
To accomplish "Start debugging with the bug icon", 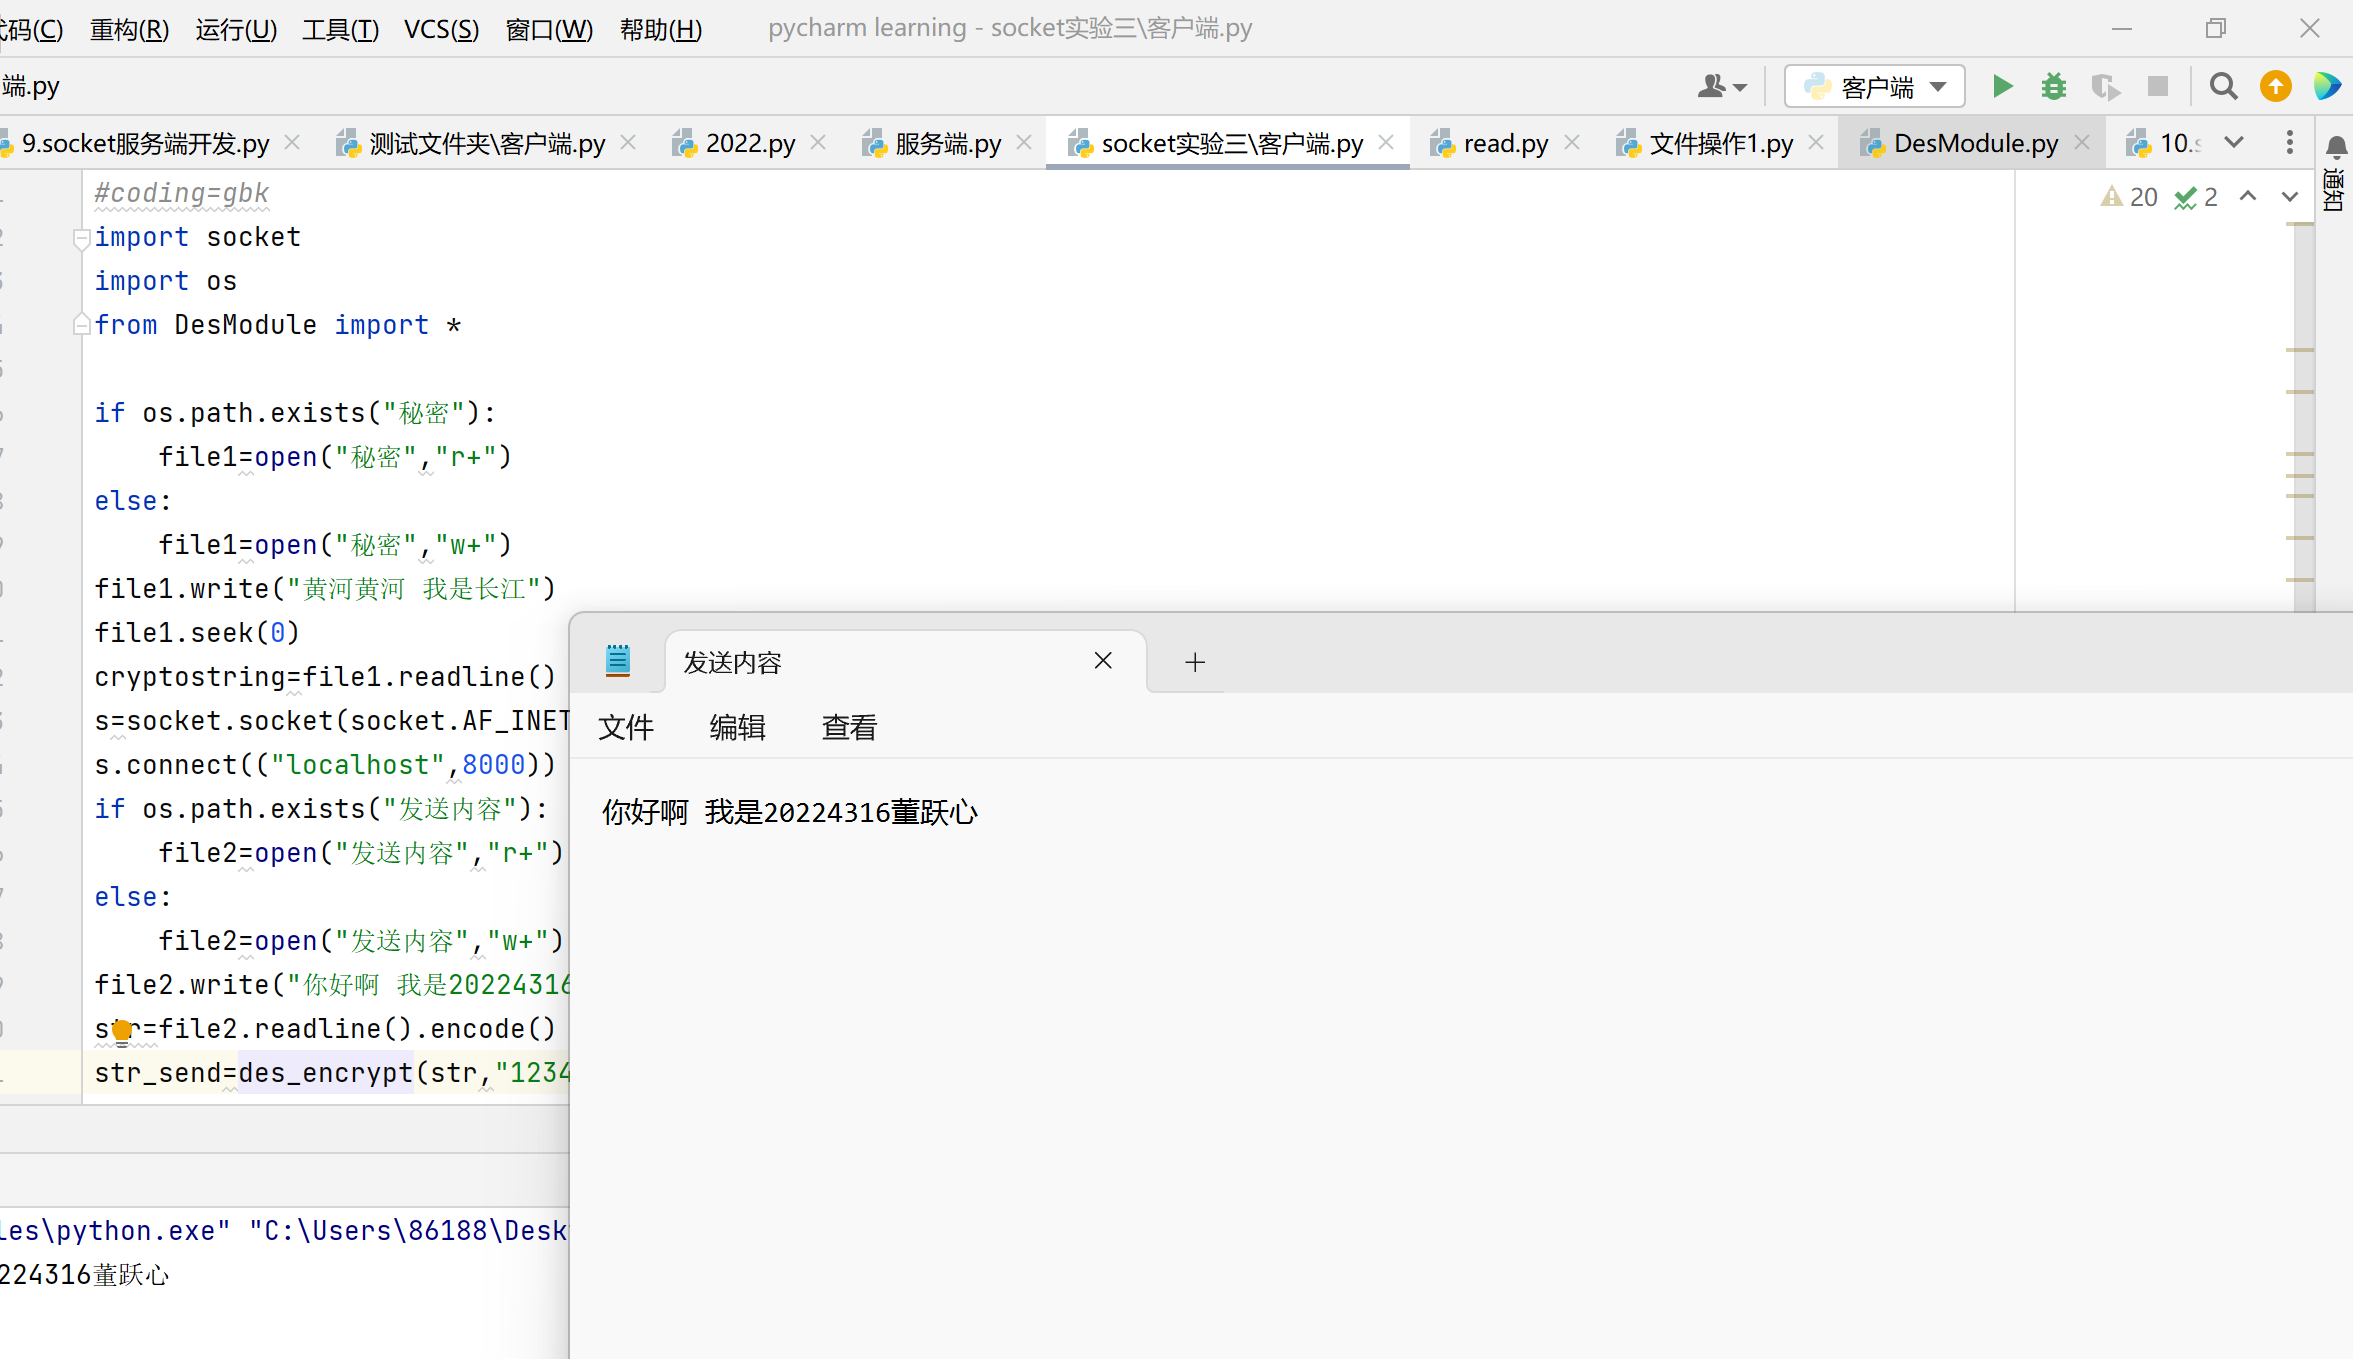I will (x=2053, y=86).
